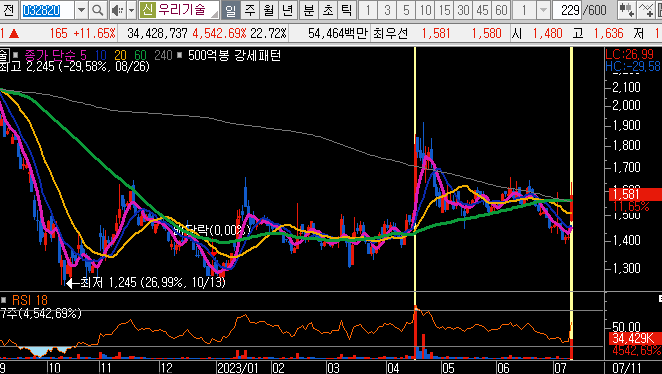The height and width of the screenshot is (374, 662).
Task: Click the add indicator line icon
Action: 646,10
